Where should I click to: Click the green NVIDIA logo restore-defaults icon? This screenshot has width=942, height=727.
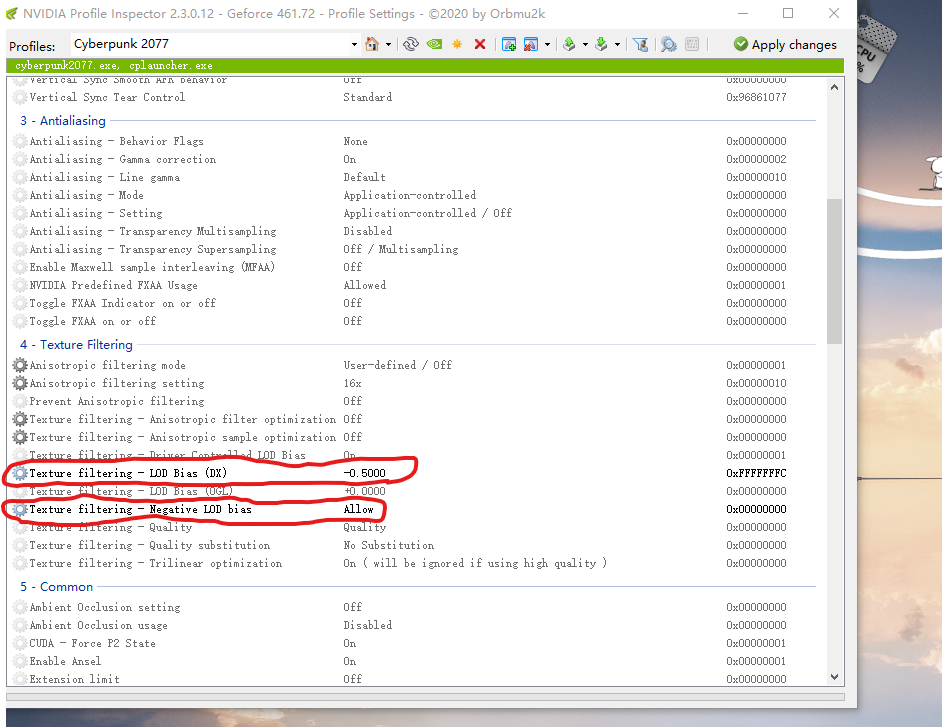coord(434,44)
